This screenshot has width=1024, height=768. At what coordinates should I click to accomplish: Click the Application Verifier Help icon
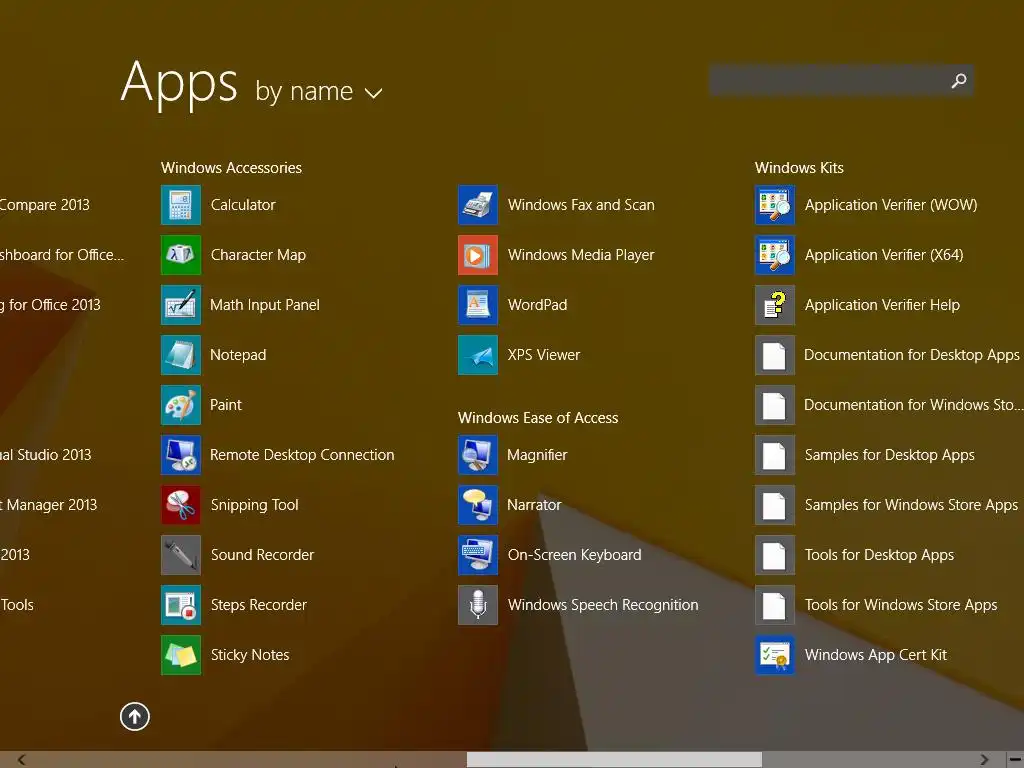click(775, 305)
